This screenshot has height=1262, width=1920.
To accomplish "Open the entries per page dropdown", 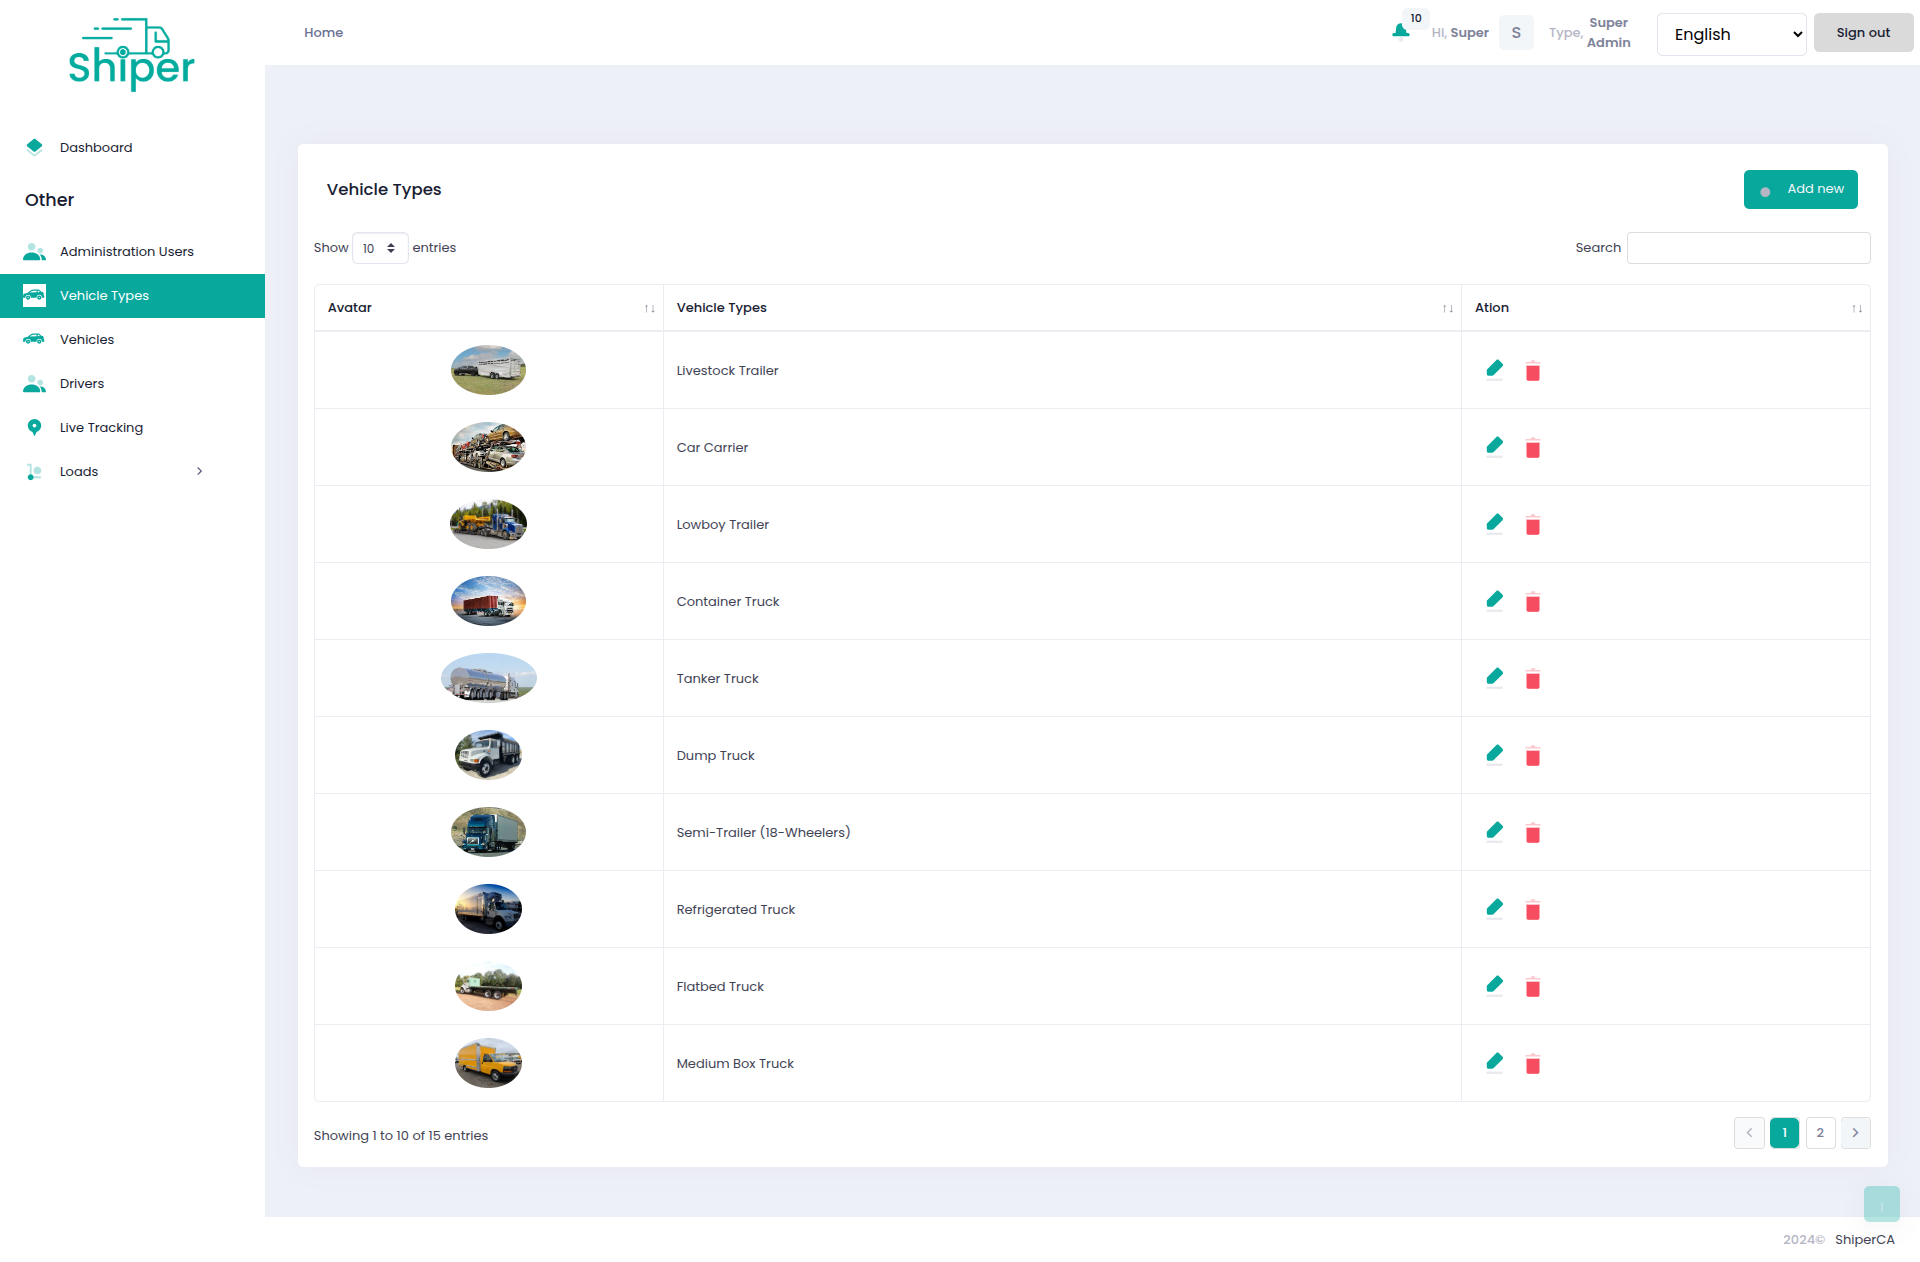I will click(x=380, y=248).
